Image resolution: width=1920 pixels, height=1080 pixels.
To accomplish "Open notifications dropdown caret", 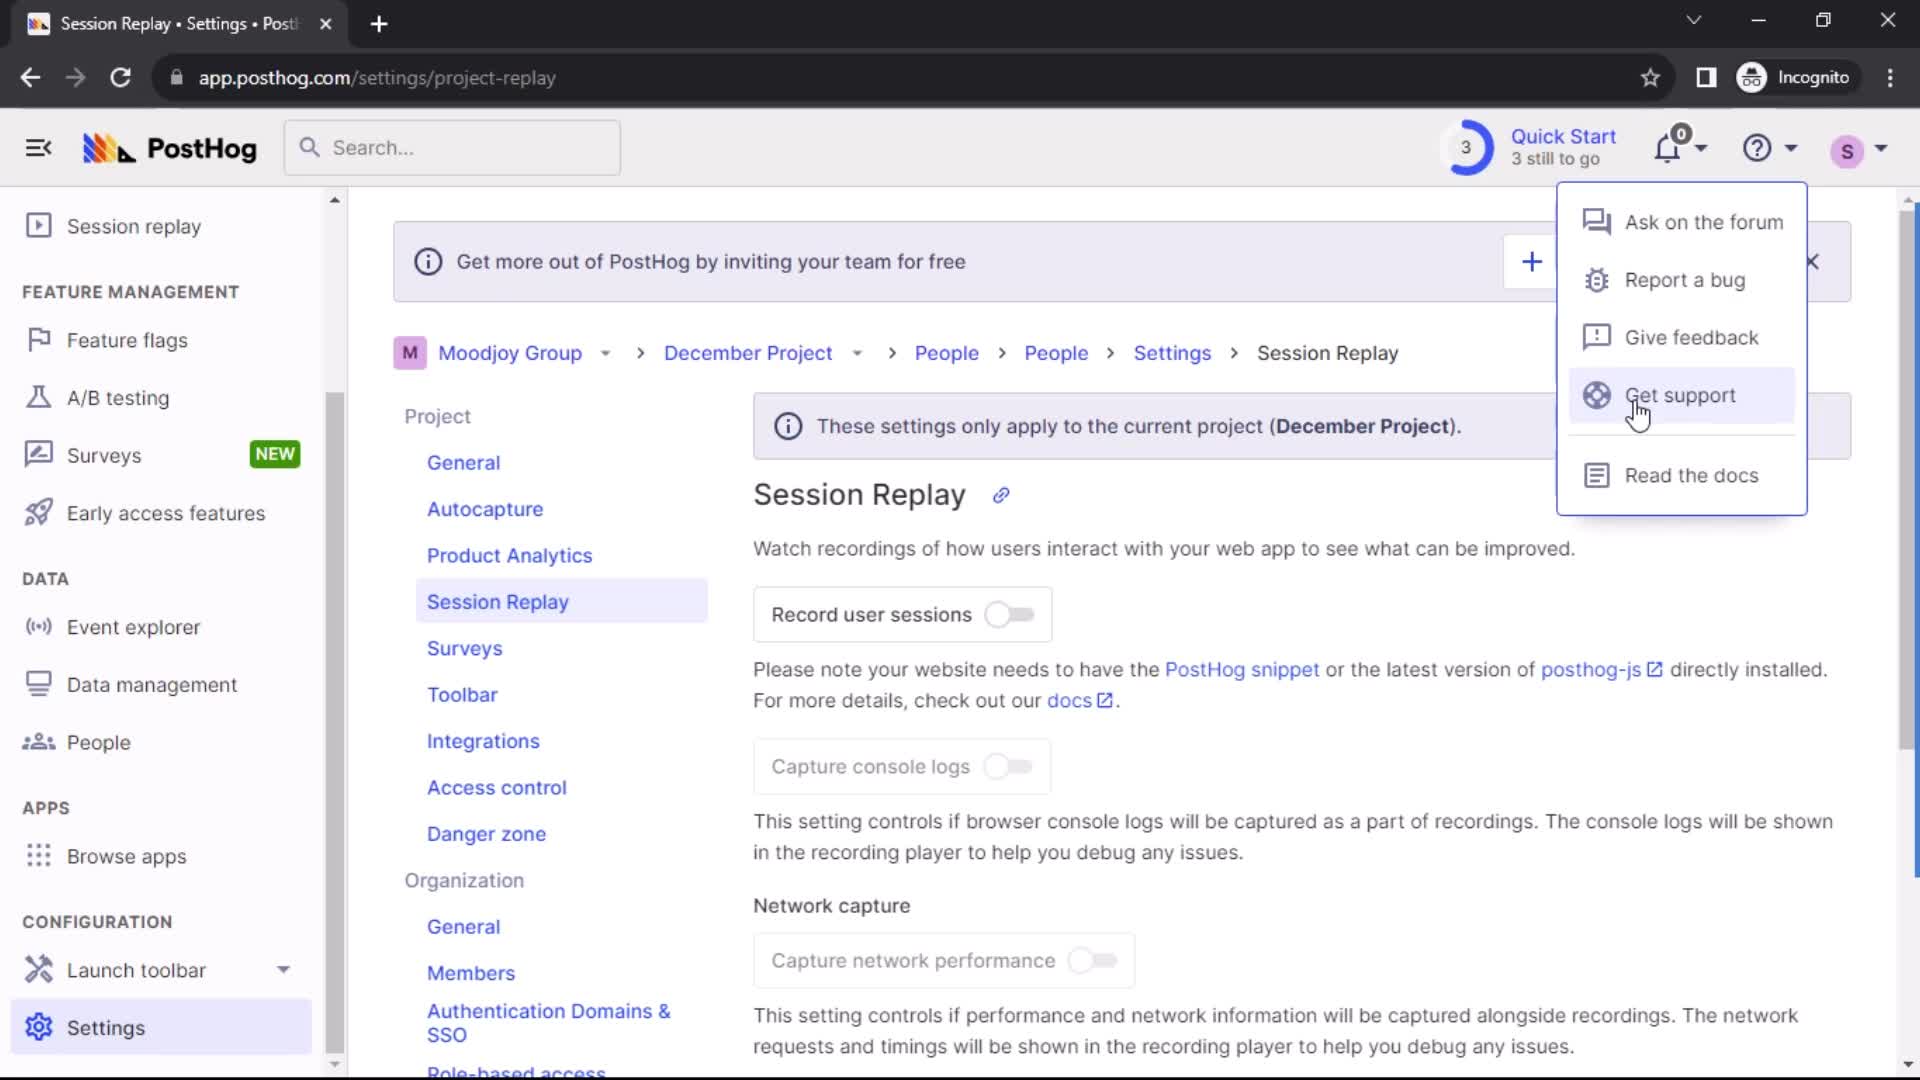I will (x=1701, y=149).
